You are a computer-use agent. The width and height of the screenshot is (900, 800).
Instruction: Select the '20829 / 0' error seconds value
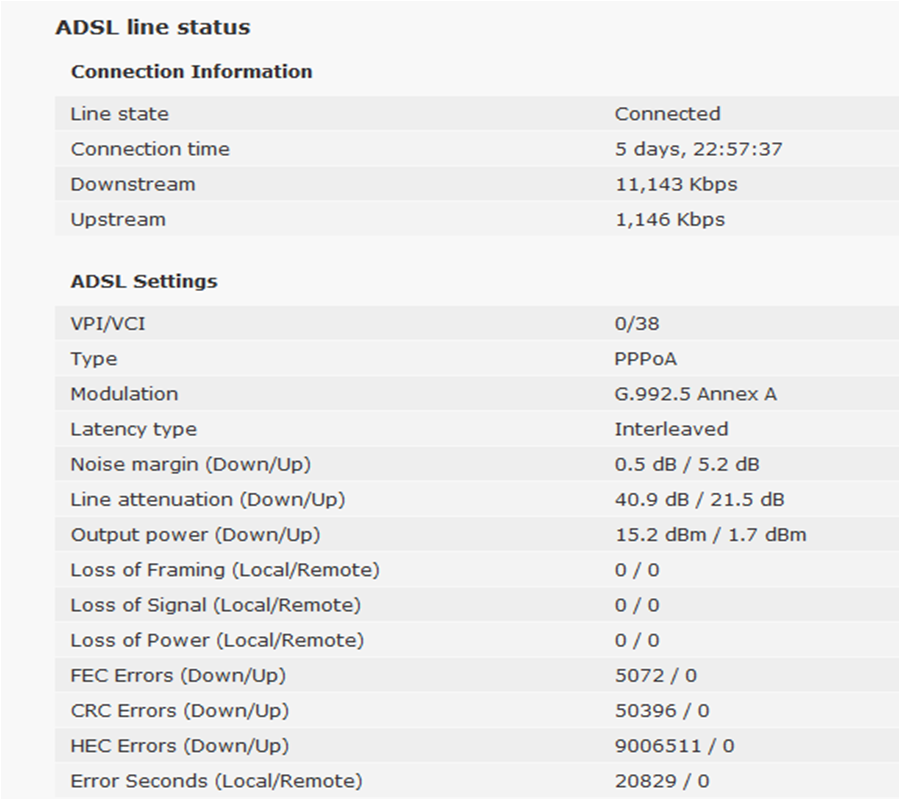coord(662,781)
